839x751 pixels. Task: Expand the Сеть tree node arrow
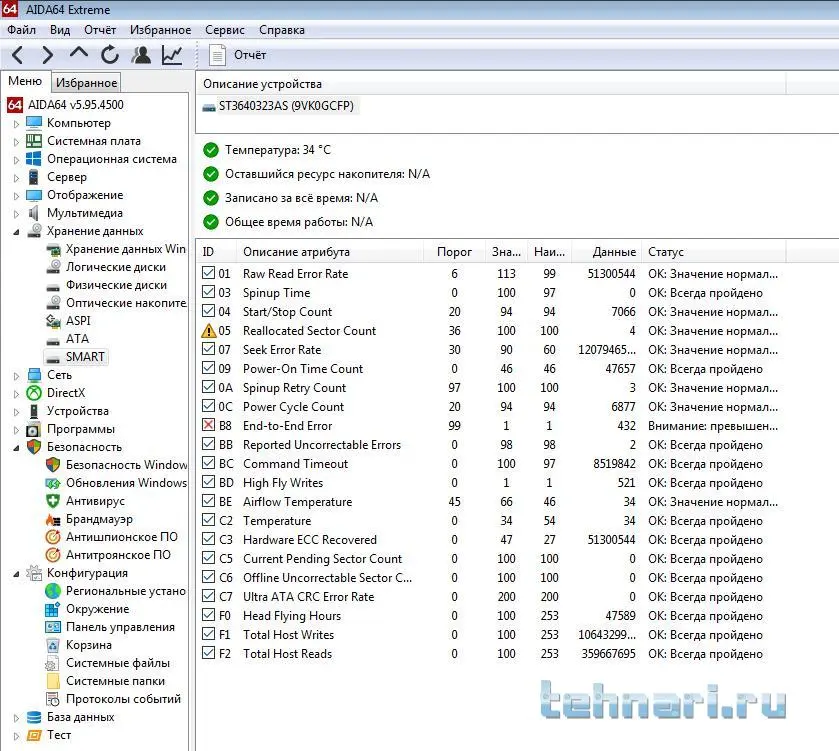pyautogui.click(x=16, y=376)
